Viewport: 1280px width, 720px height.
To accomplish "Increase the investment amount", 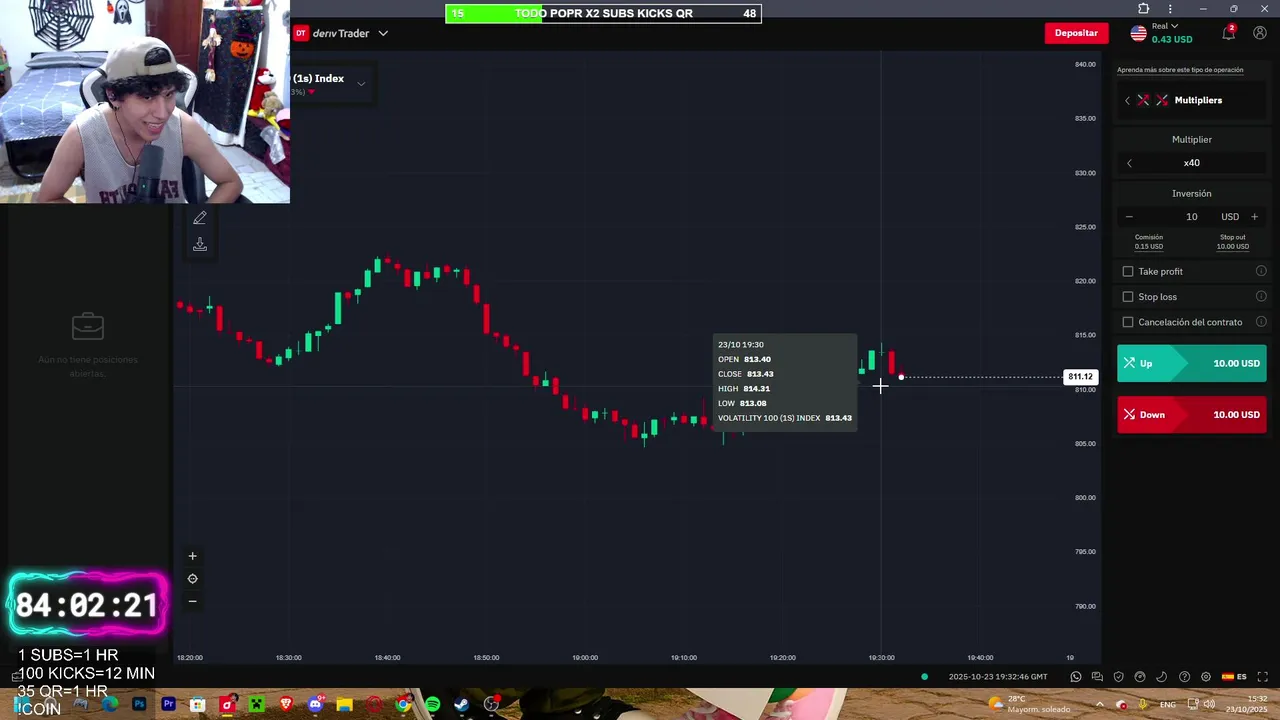I will [x=1255, y=217].
